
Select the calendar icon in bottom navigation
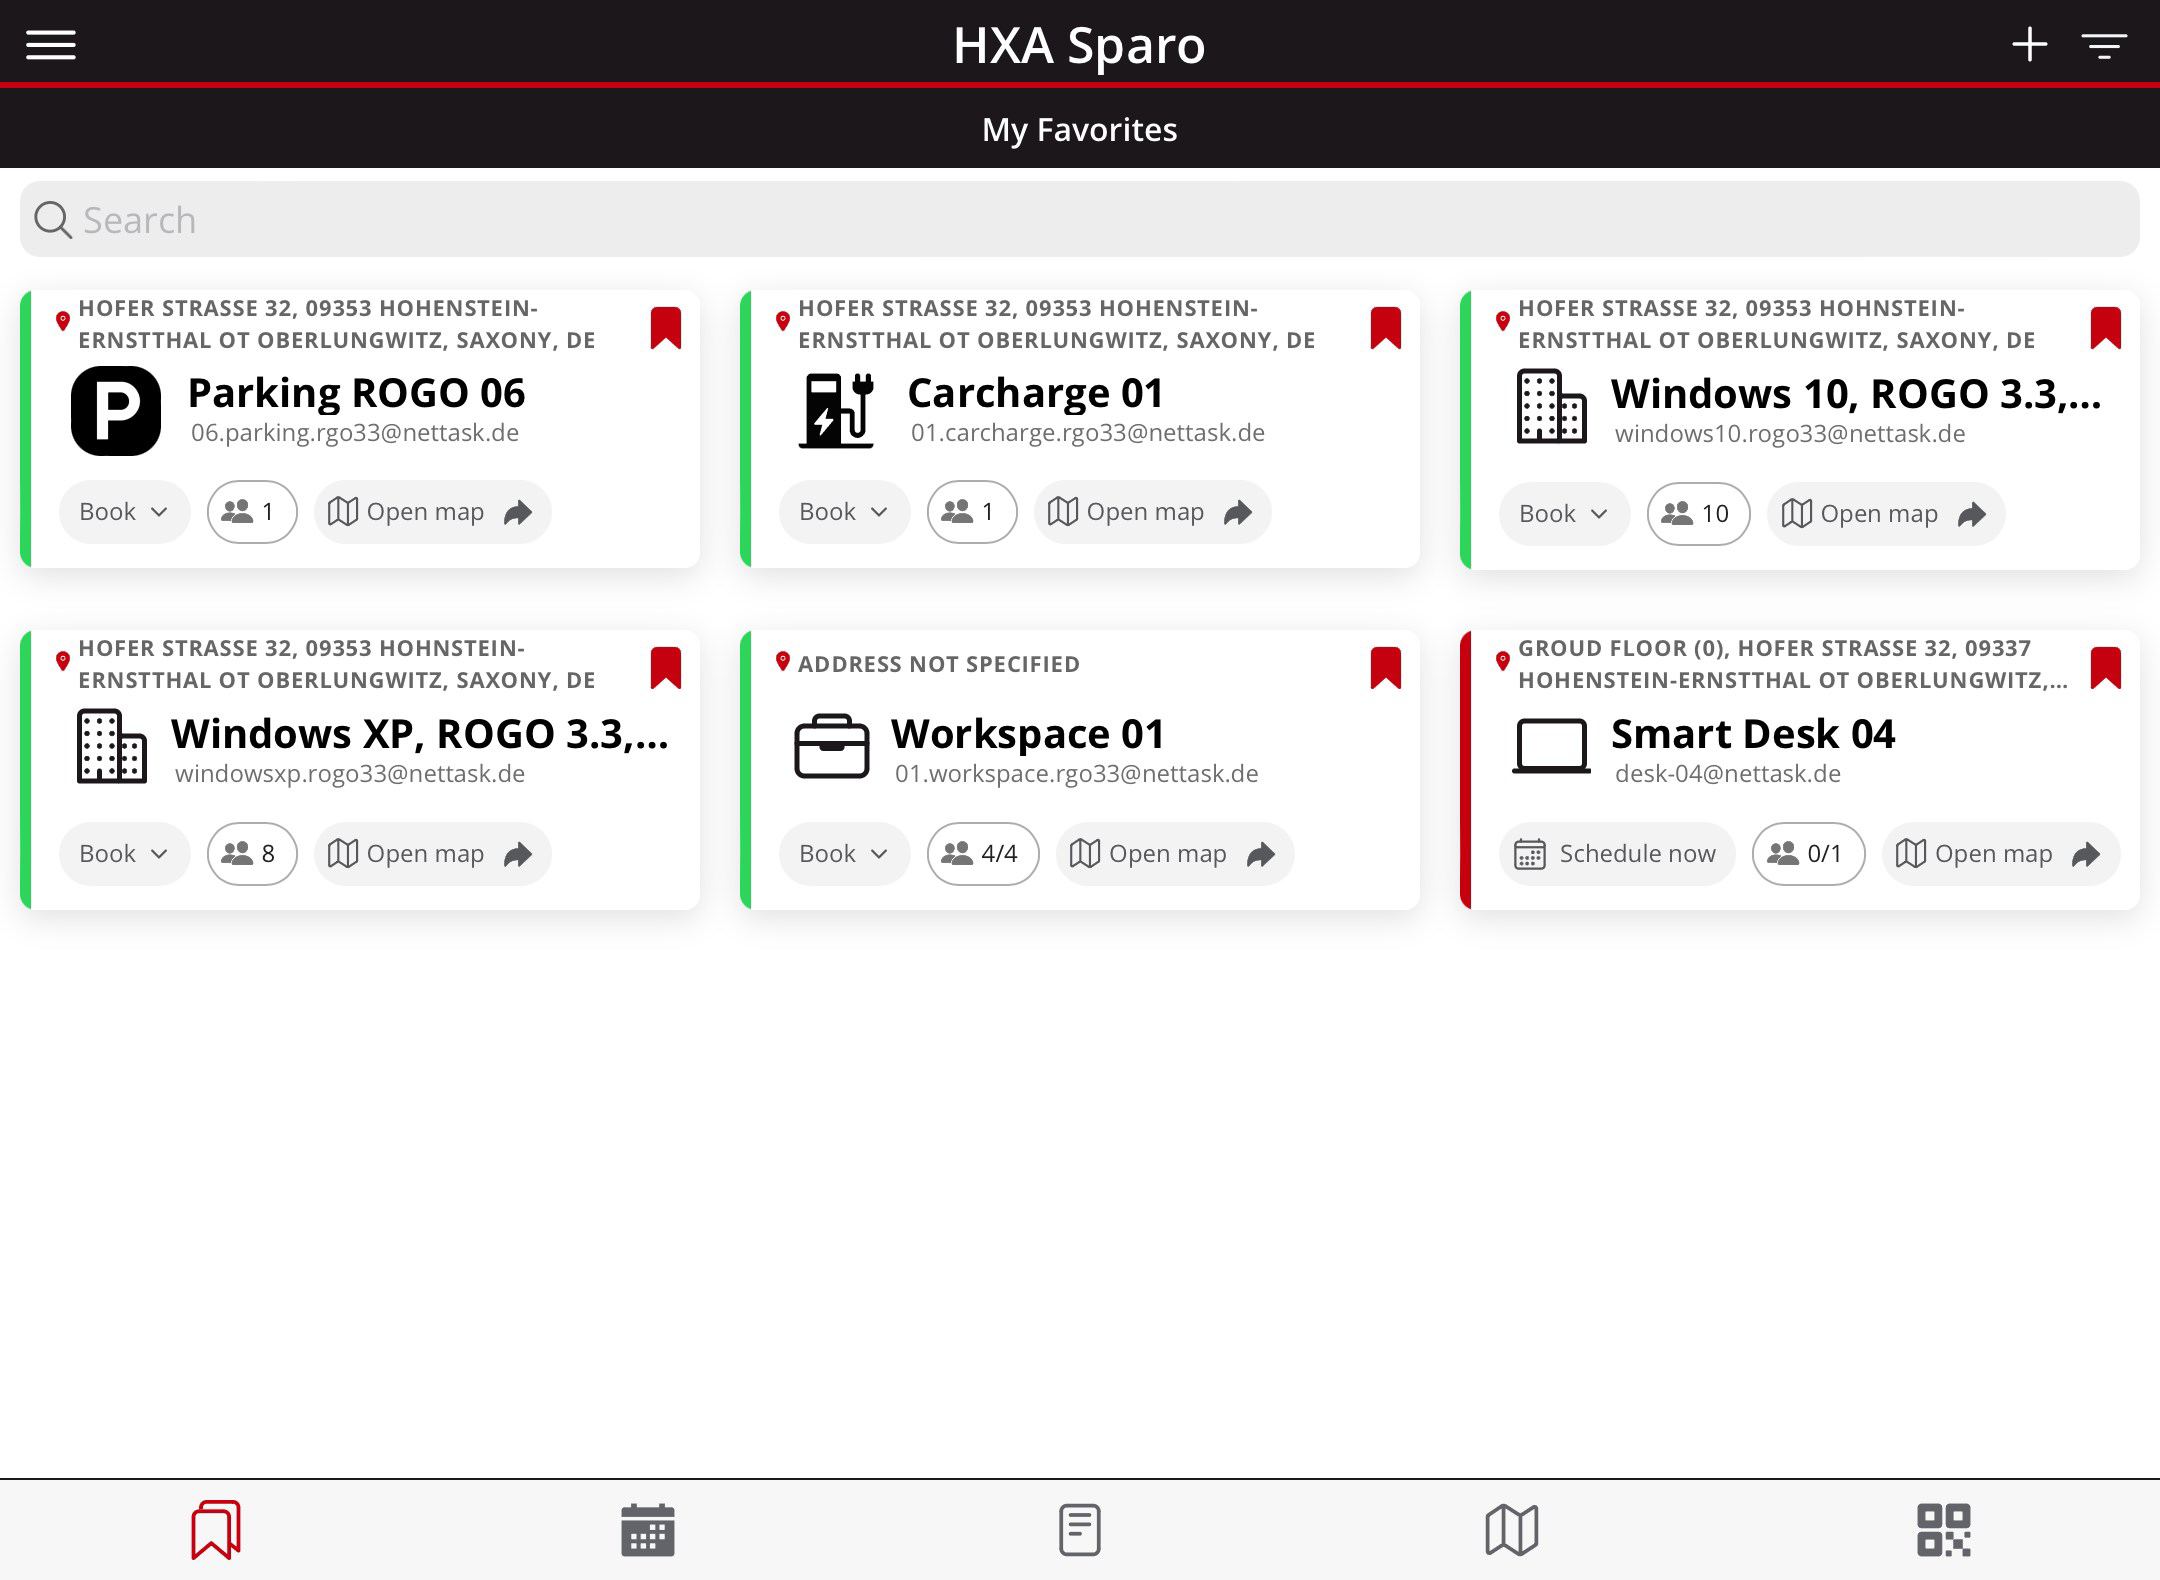pos(648,1528)
